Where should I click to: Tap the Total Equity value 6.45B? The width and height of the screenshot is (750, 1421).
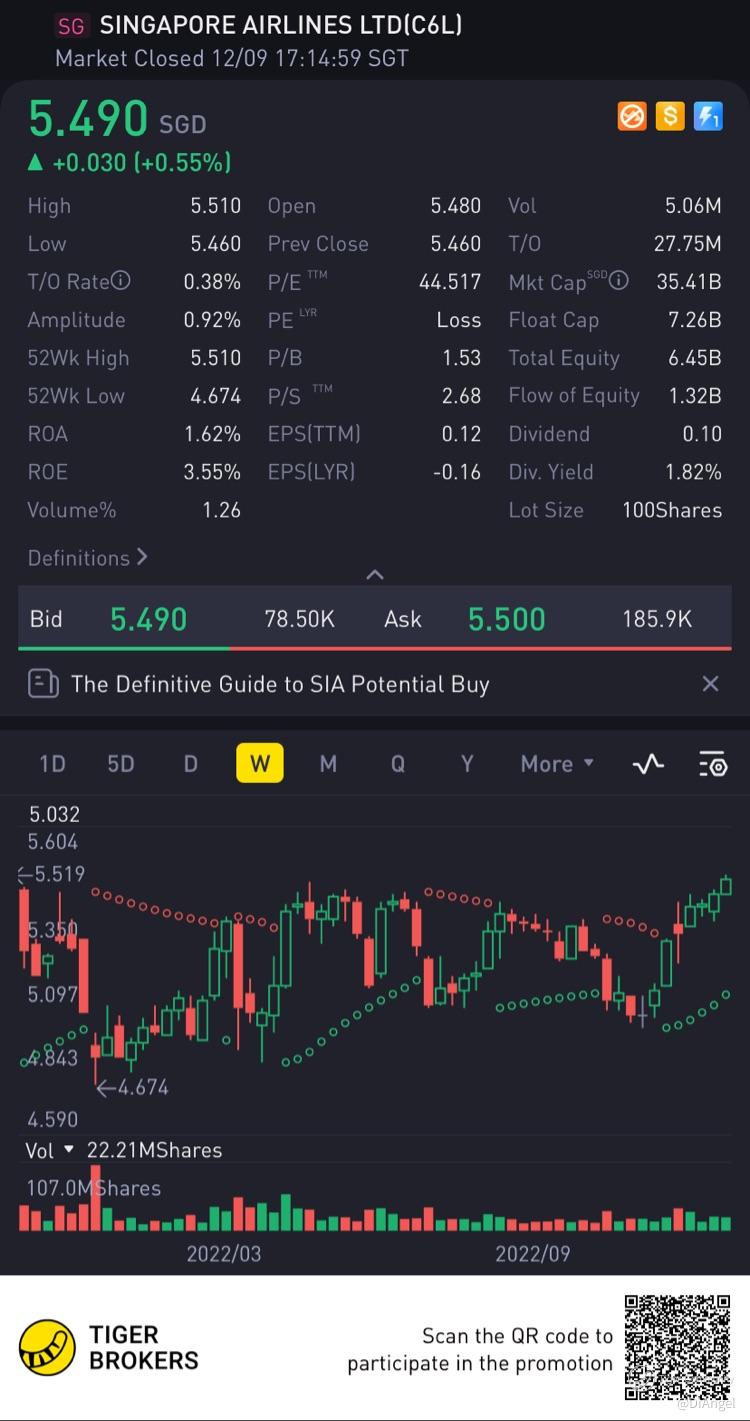tap(695, 358)
